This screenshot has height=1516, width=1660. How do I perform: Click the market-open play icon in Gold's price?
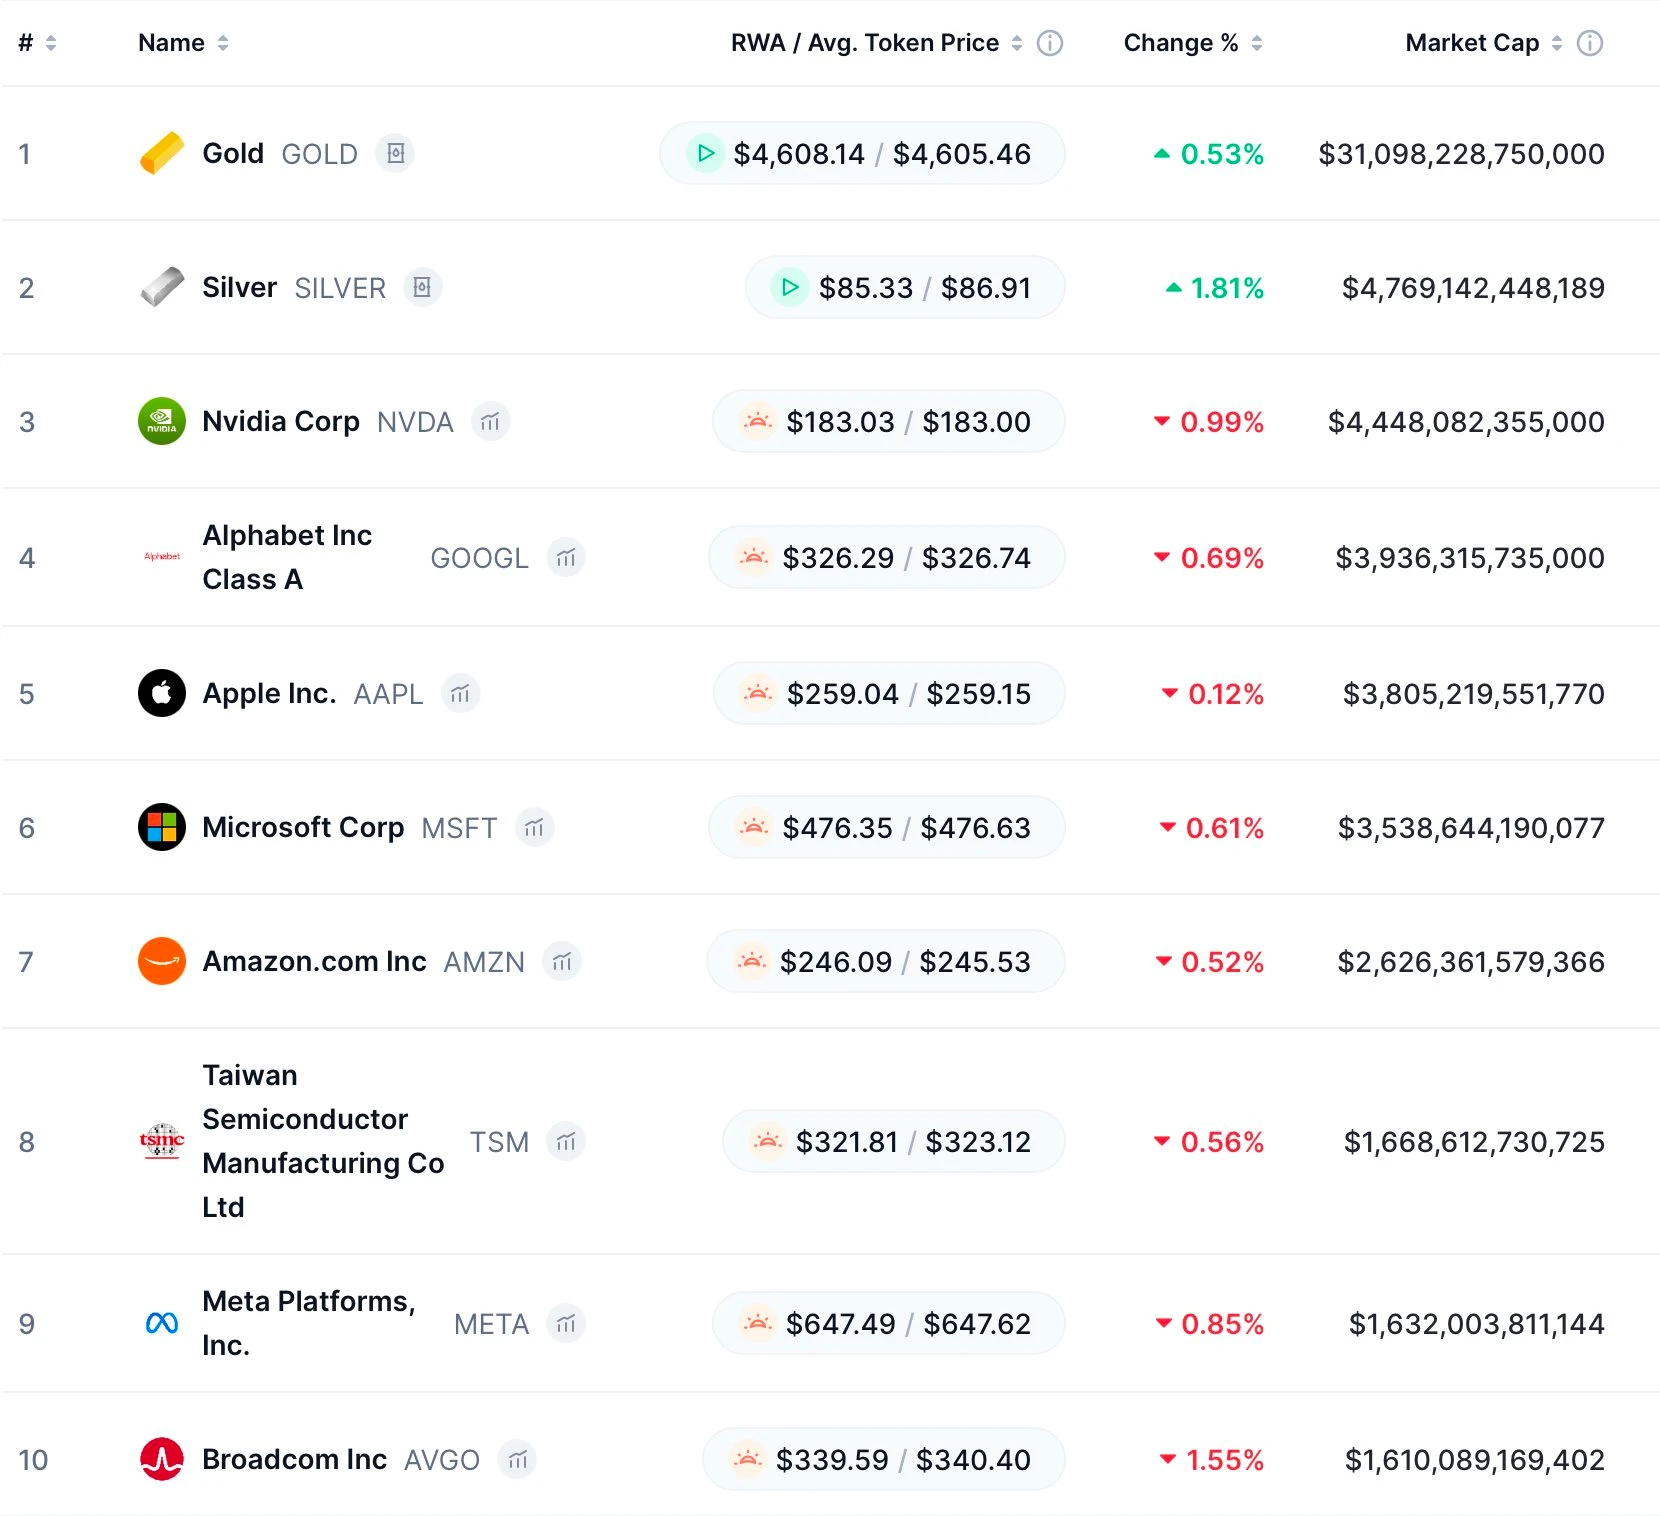[705, 154]
